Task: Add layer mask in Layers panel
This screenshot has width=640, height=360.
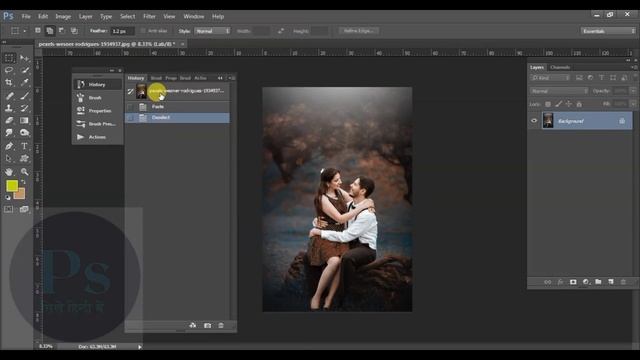Action: [x=573, y=282]
